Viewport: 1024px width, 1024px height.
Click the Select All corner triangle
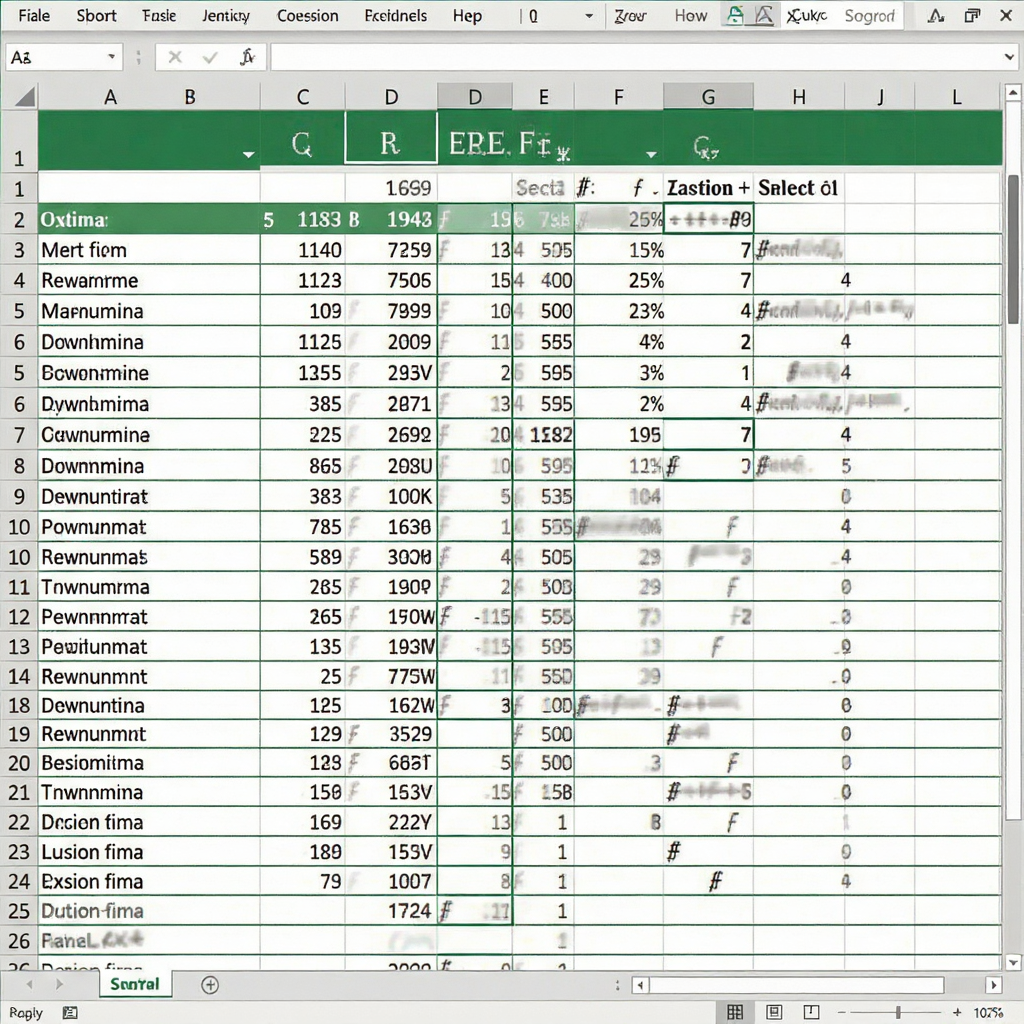(24, 97)
